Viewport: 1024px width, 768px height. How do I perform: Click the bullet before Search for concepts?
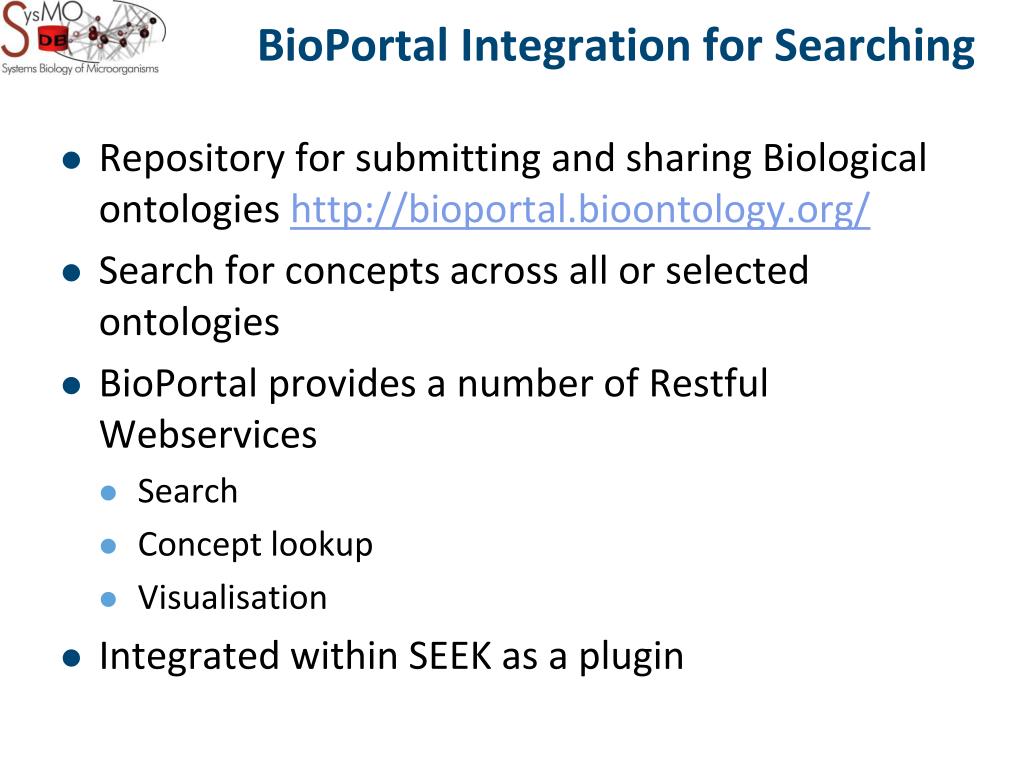point(71,272)
